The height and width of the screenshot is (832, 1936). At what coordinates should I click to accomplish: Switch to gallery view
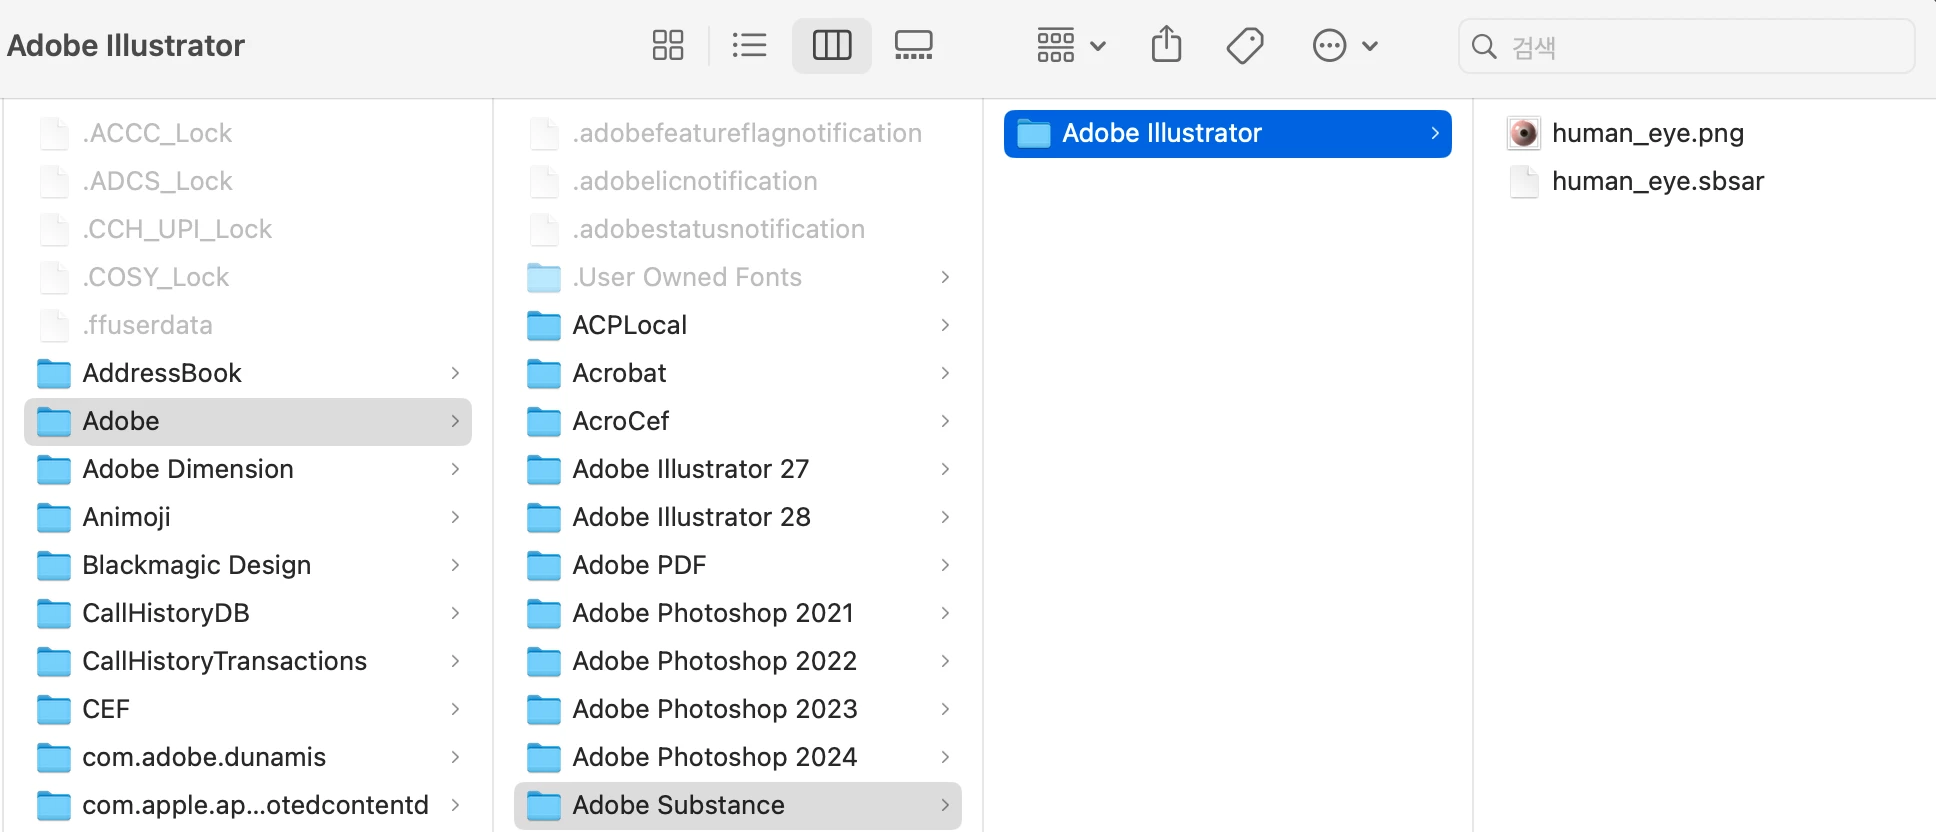coord(914,45)
